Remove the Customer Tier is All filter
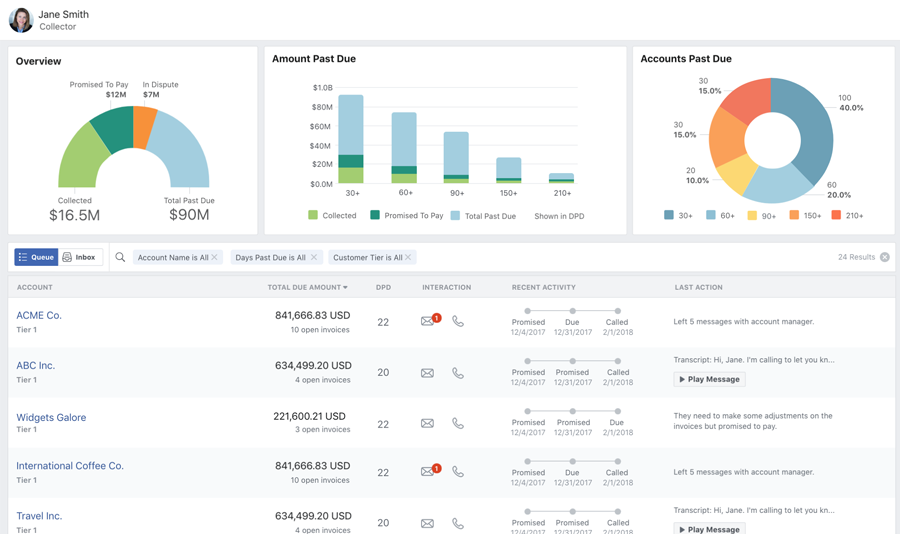Viewport: 900px width, 534px height. 409,257
